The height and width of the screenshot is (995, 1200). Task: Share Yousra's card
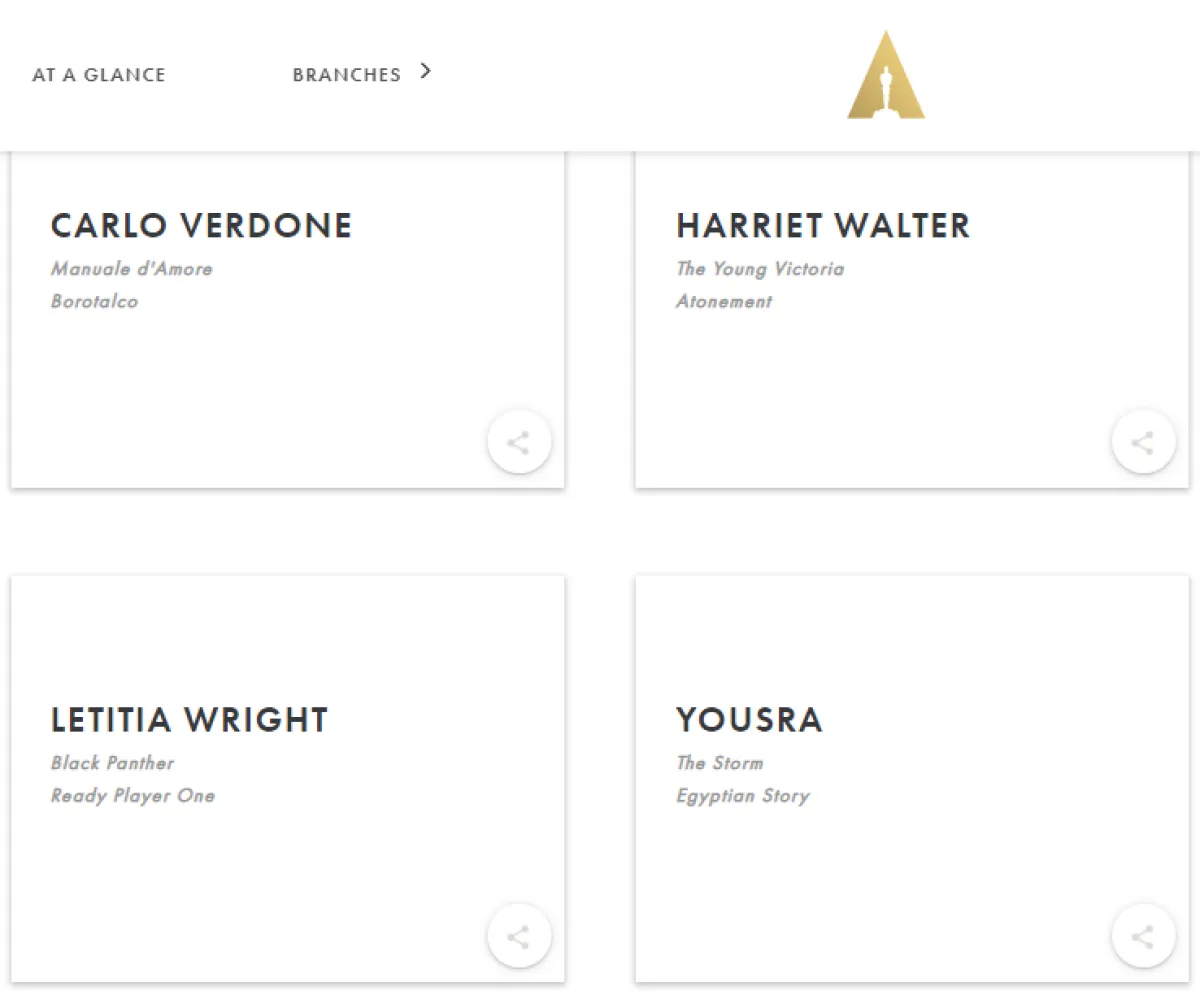point(1142,936)
